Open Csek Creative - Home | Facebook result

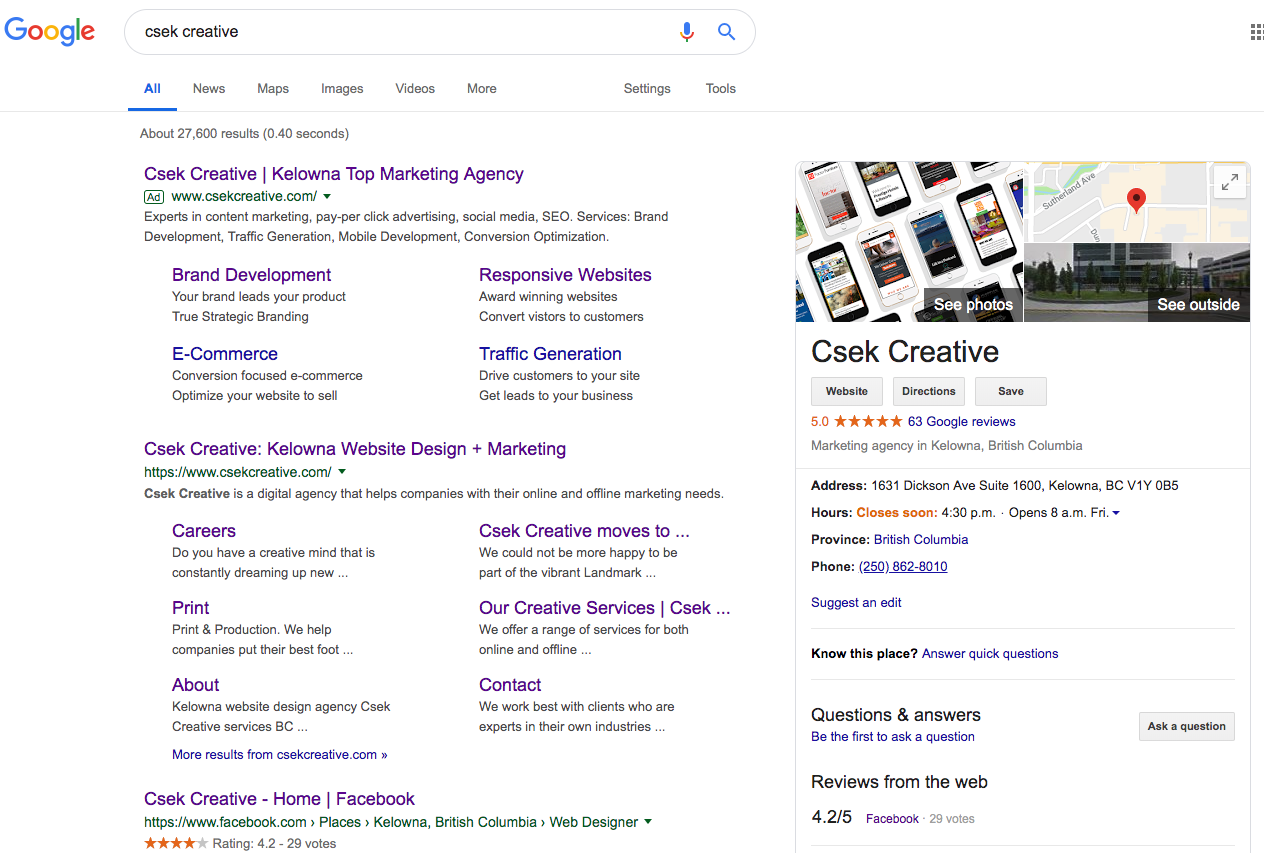(279, 799)
